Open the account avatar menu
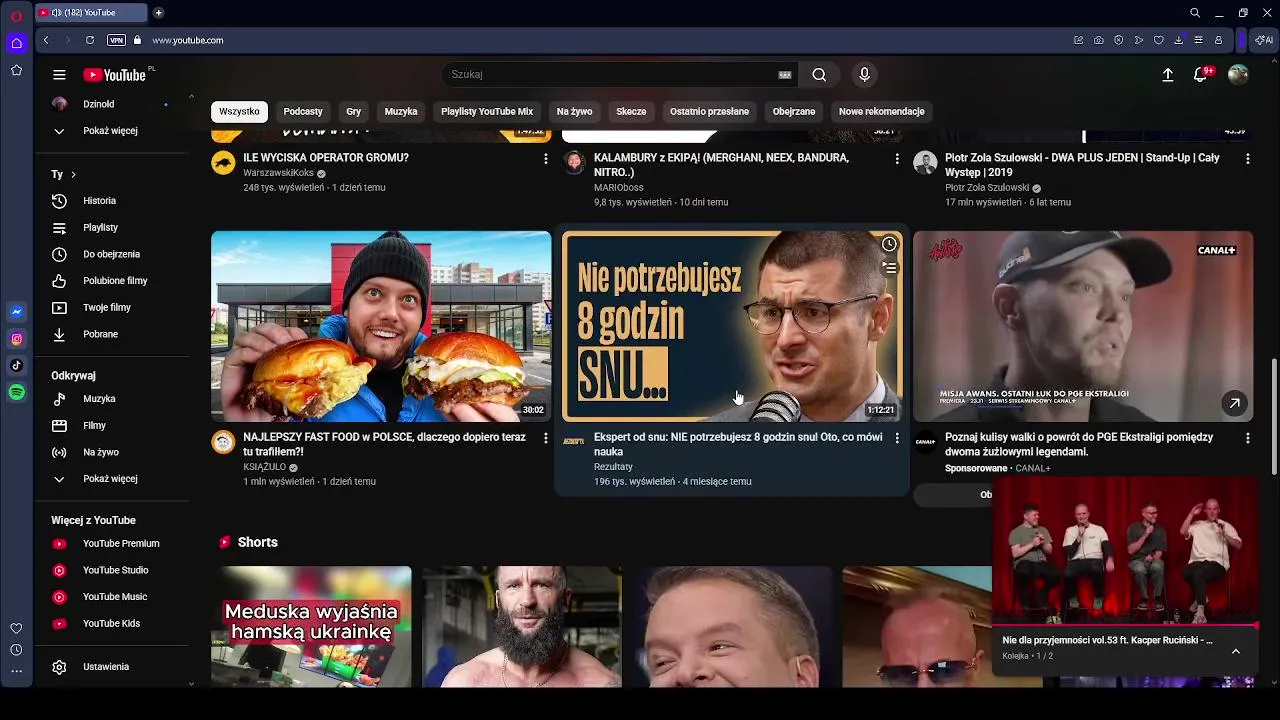The width and height of the screenshot is (1280, 720). pyautogui.click(x=1238, y=75)
